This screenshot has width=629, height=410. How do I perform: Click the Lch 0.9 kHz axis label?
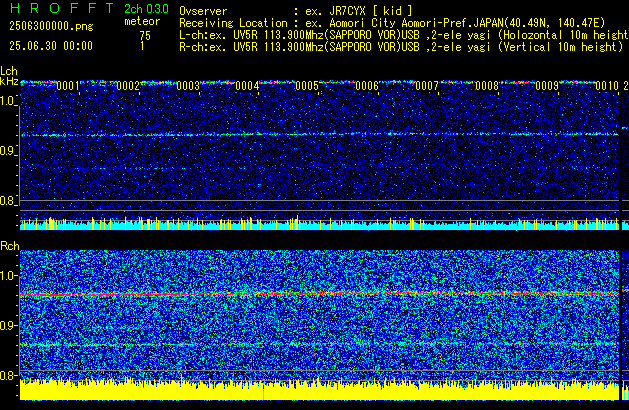pos(8,151)
